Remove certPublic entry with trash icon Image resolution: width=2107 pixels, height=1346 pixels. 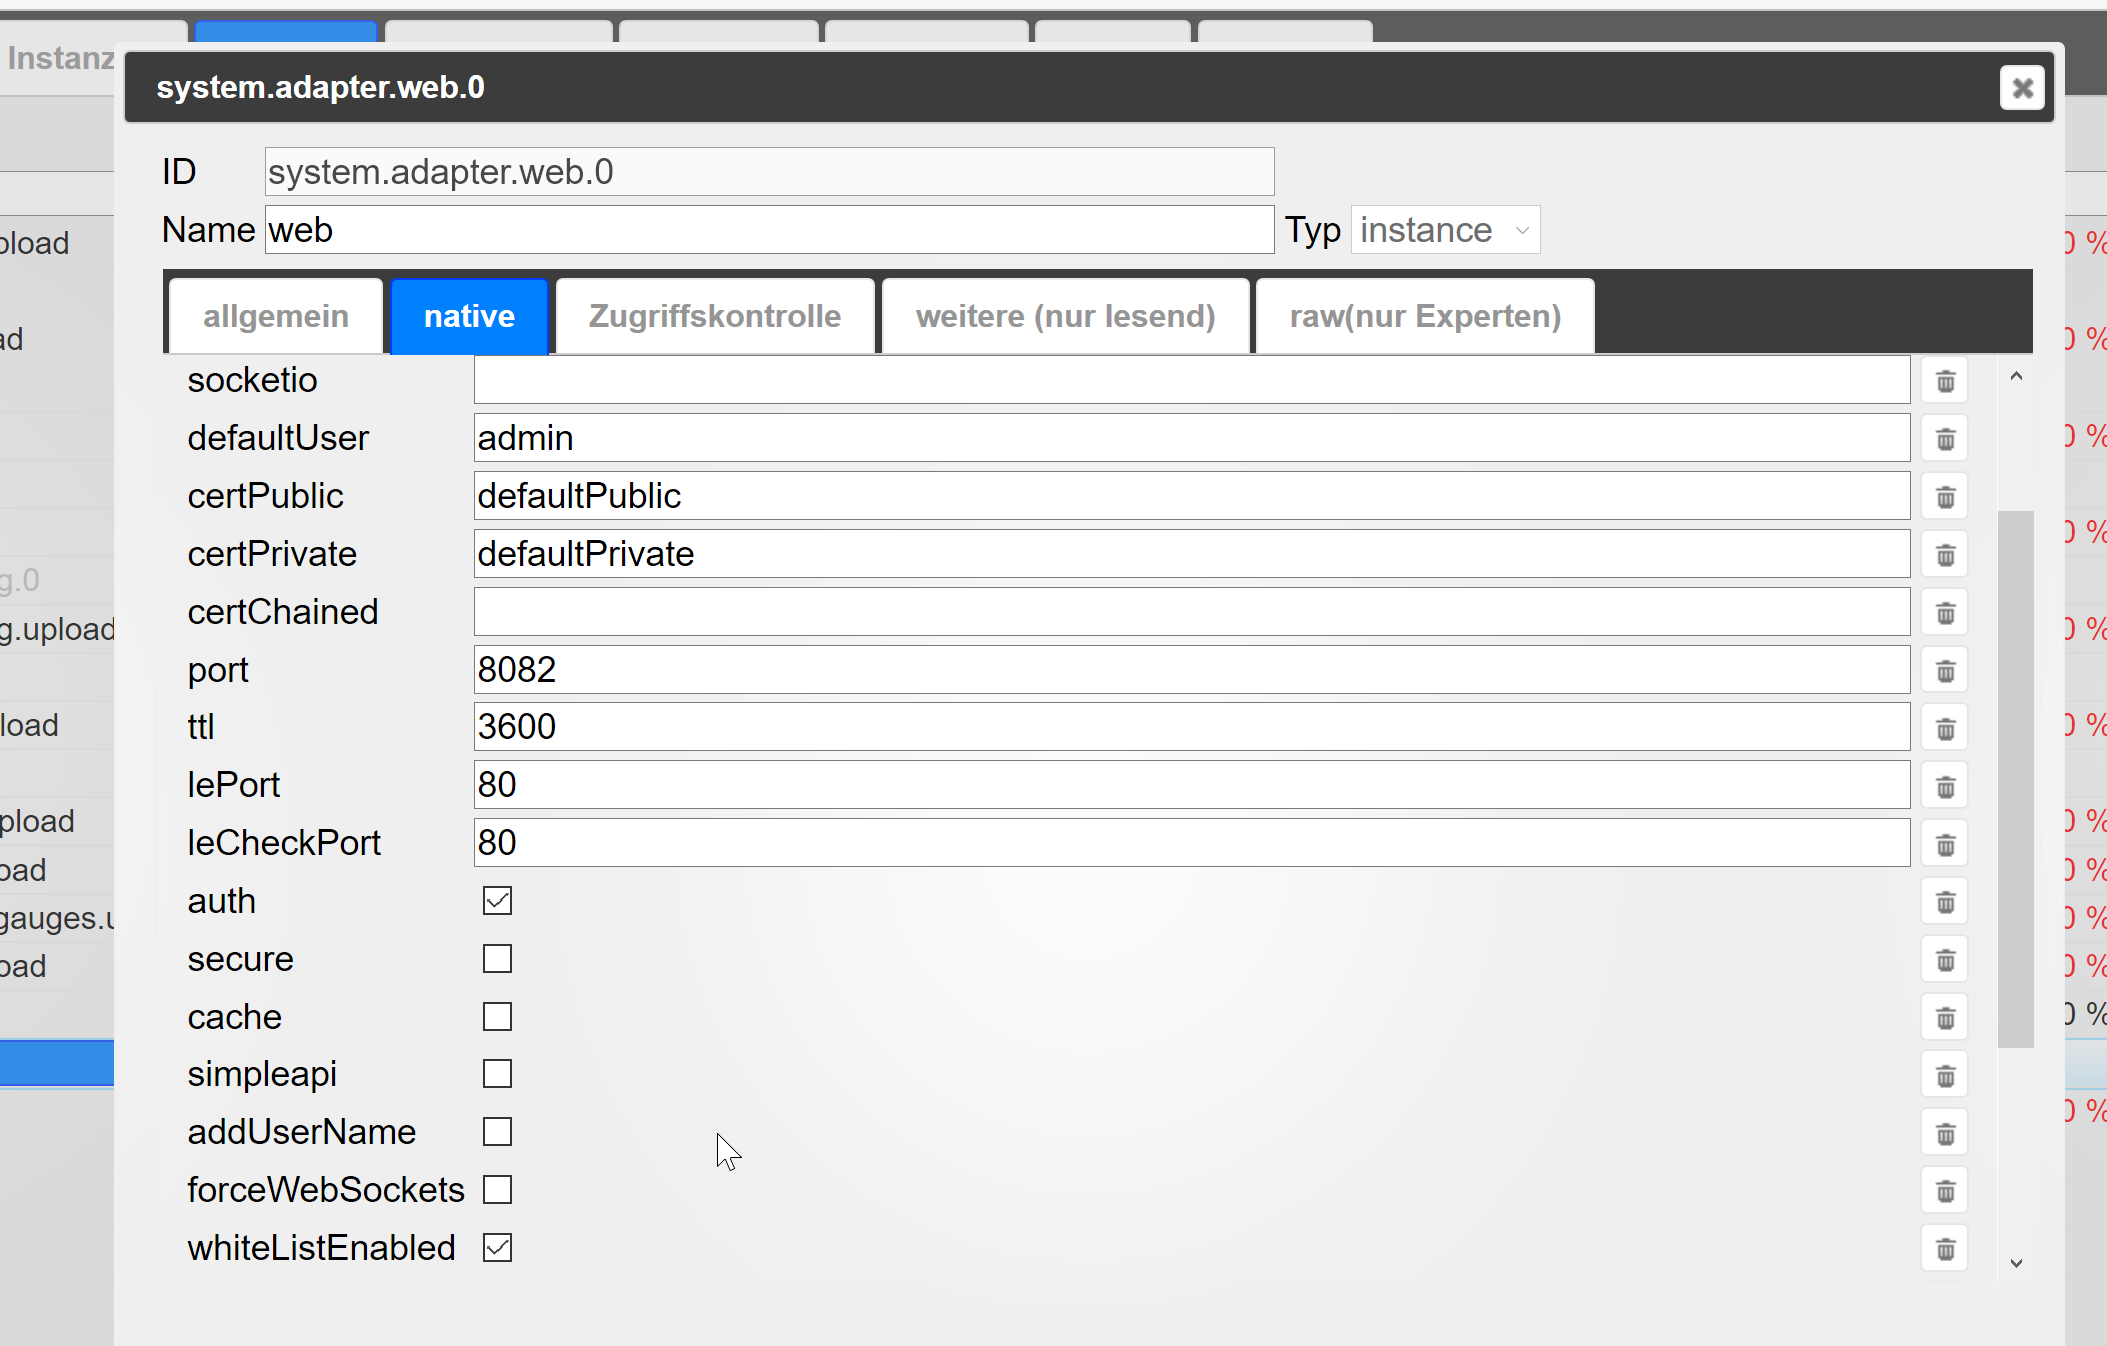(1945, 497)
